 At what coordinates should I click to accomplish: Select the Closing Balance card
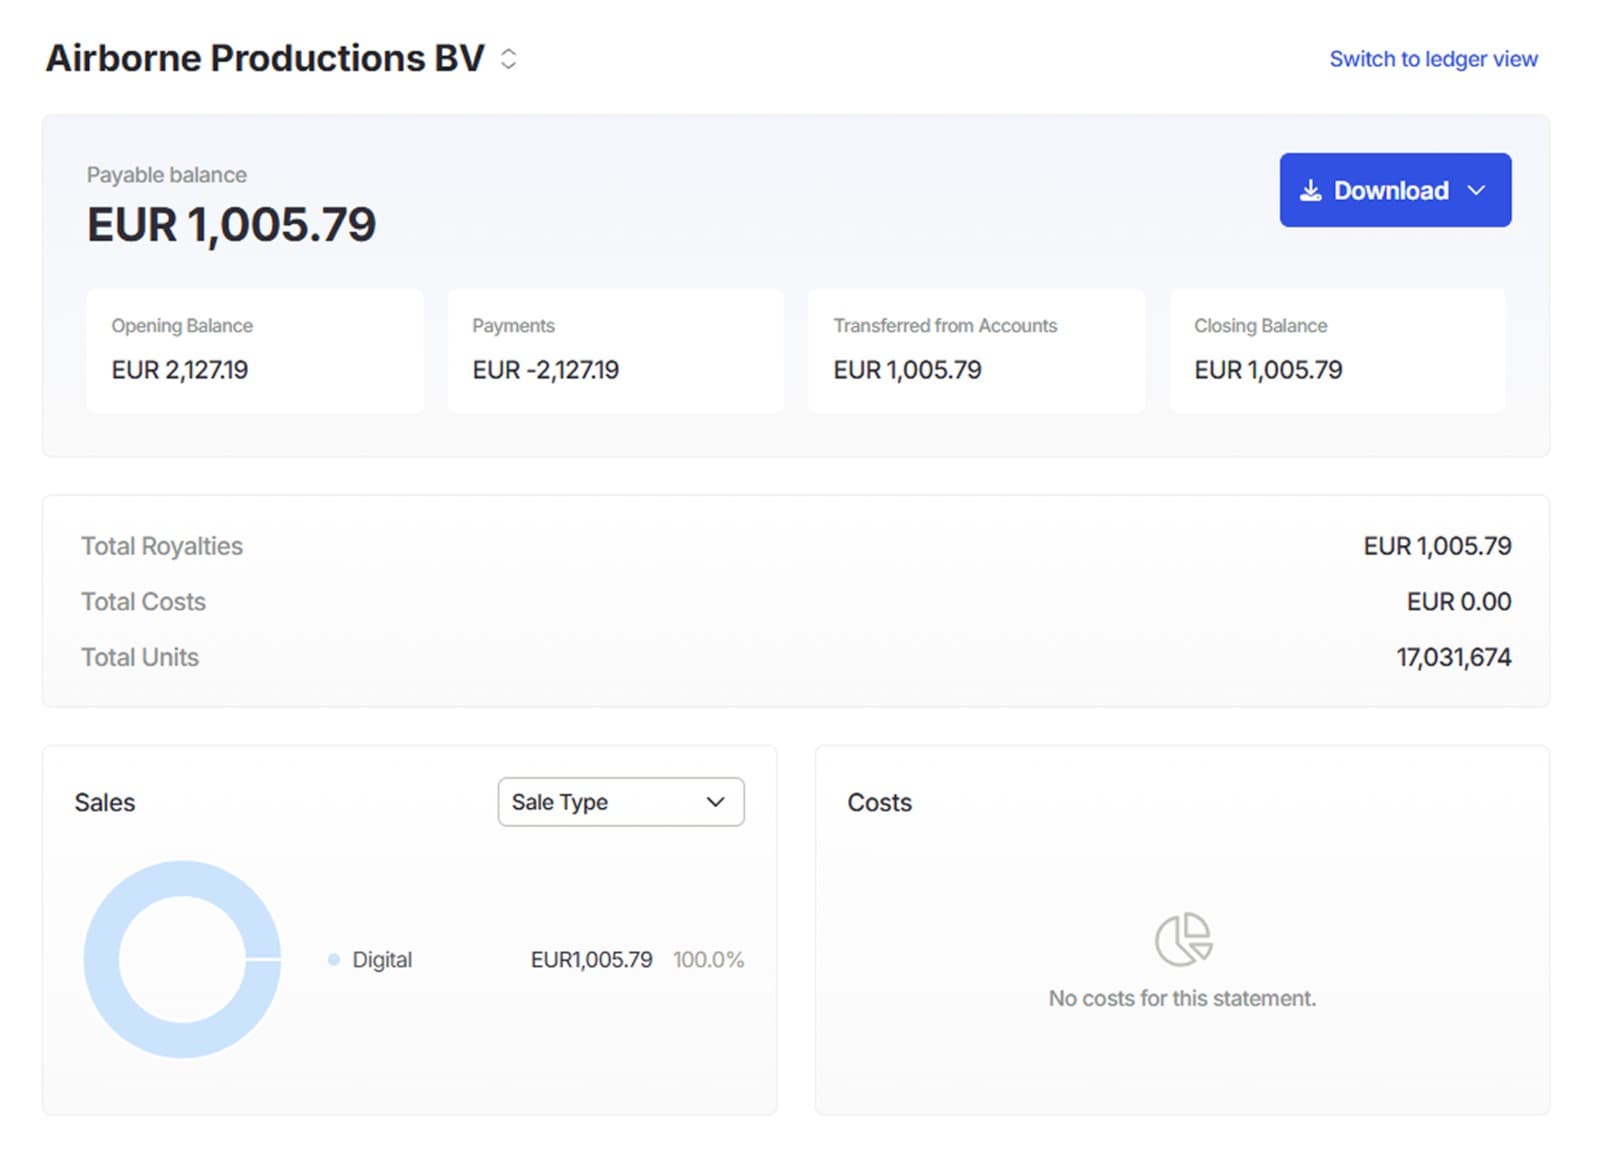click(1337, 351)
